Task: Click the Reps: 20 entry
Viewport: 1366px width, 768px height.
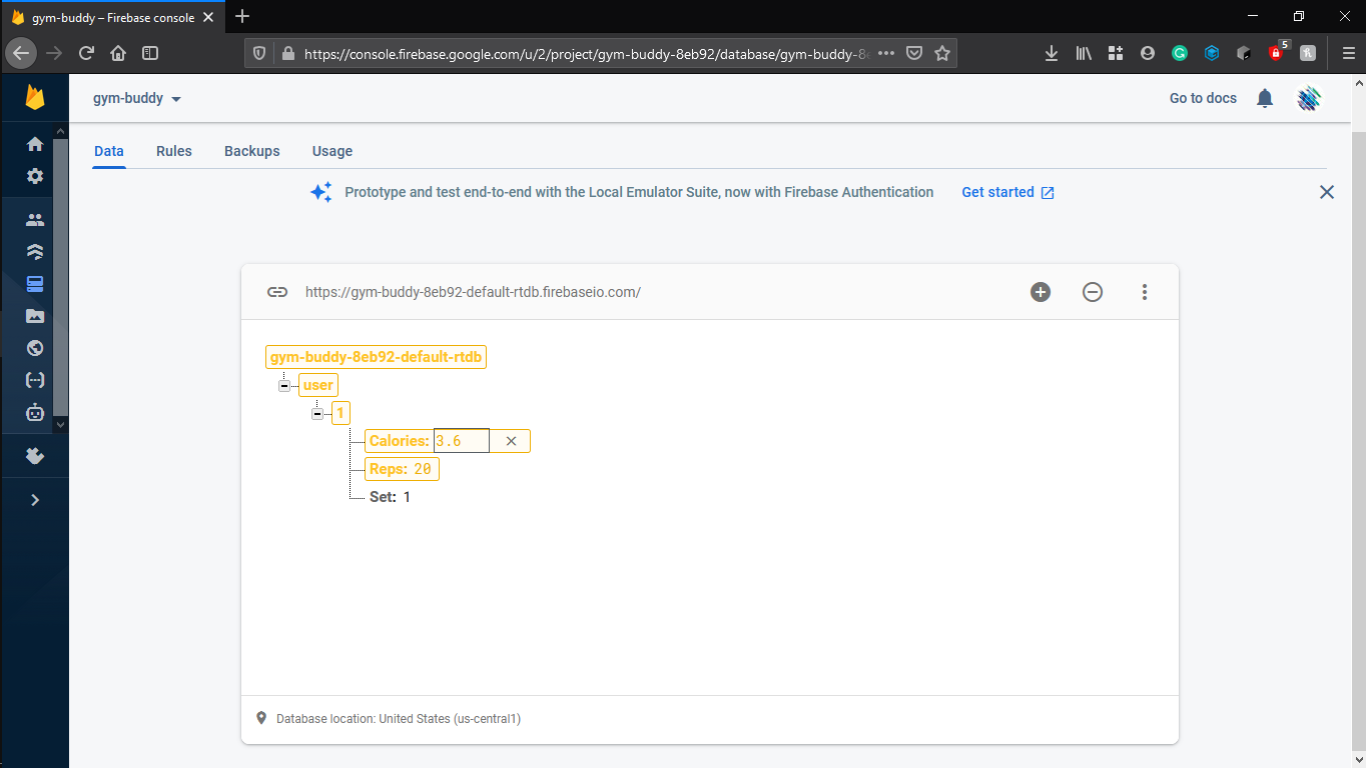Action: pos(402,469)
